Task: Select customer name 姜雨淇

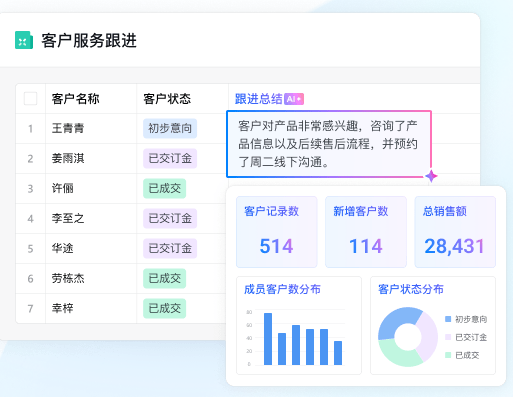Action: click(68, 158)
